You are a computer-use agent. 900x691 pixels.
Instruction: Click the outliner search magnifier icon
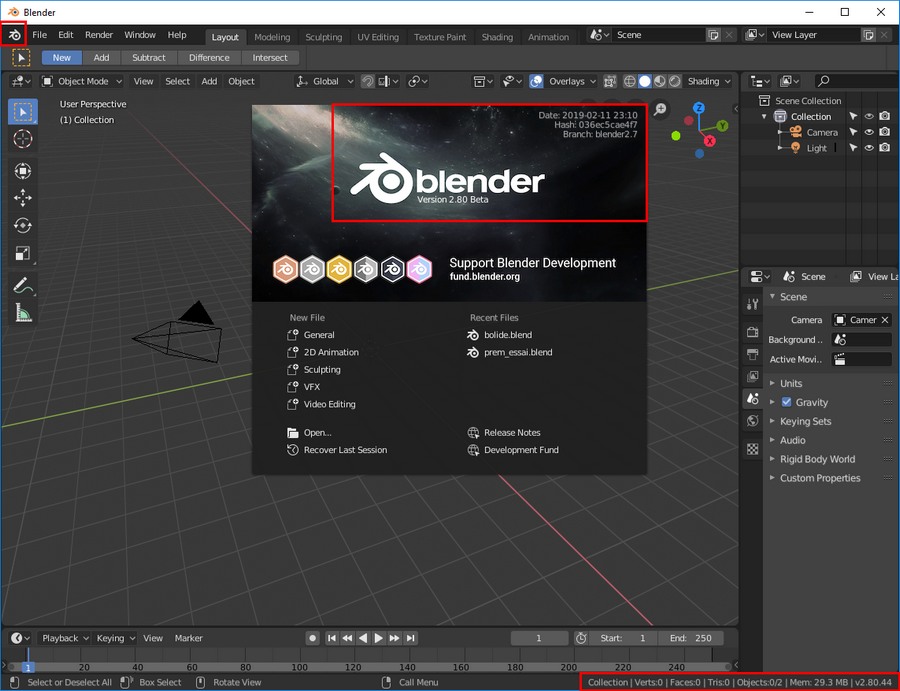click(823, 81)
